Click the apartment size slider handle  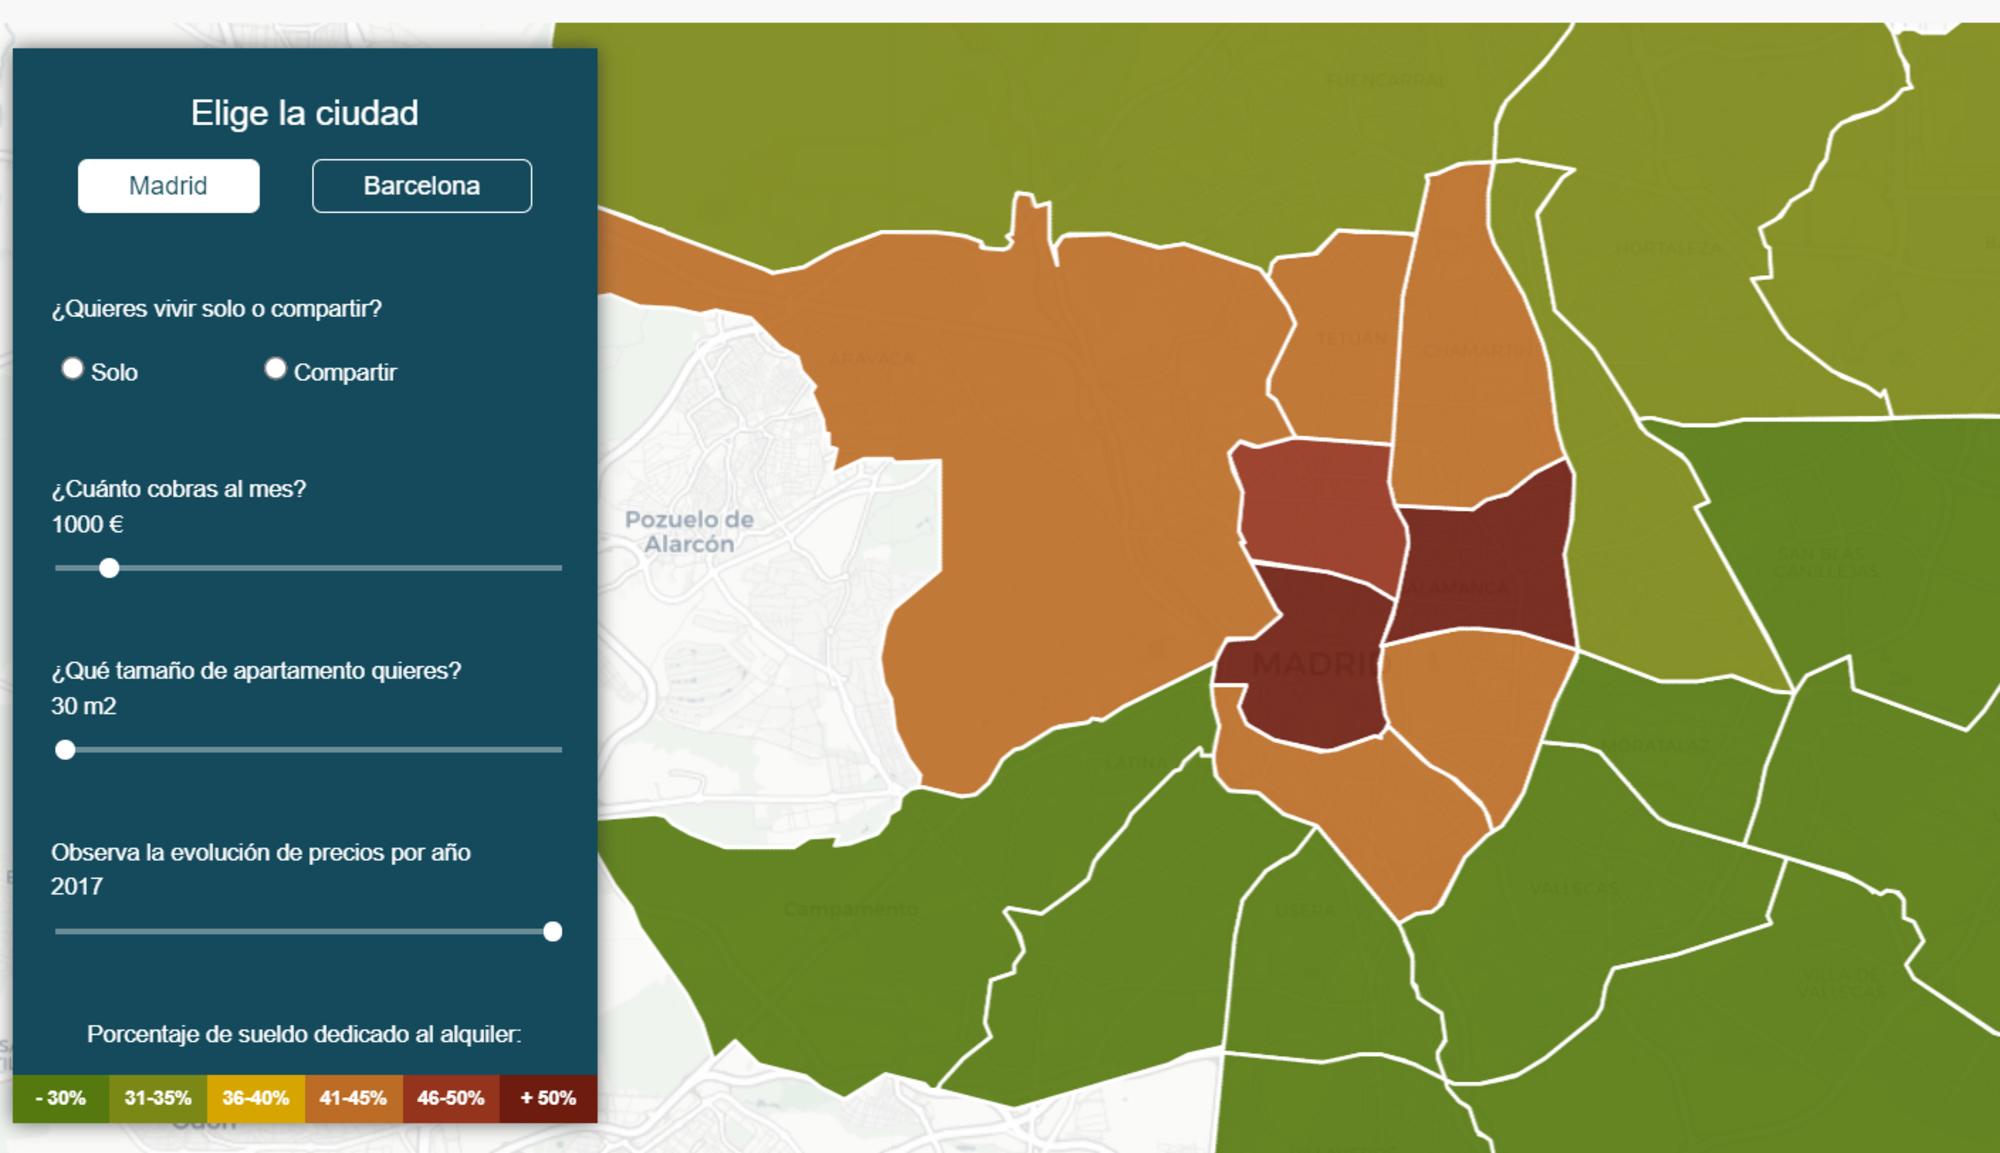click(68, 748)
